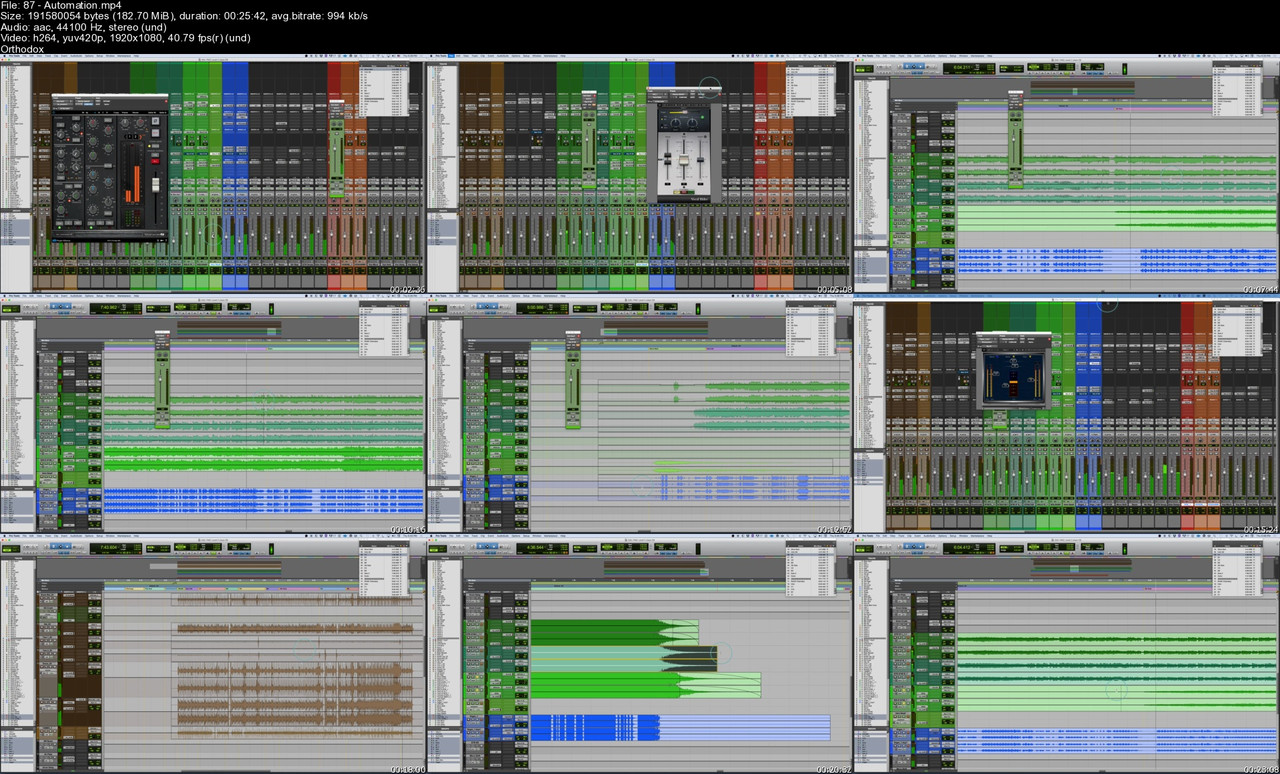
Task: Select the 'Orthodox' text line
Action: [22, 49]
